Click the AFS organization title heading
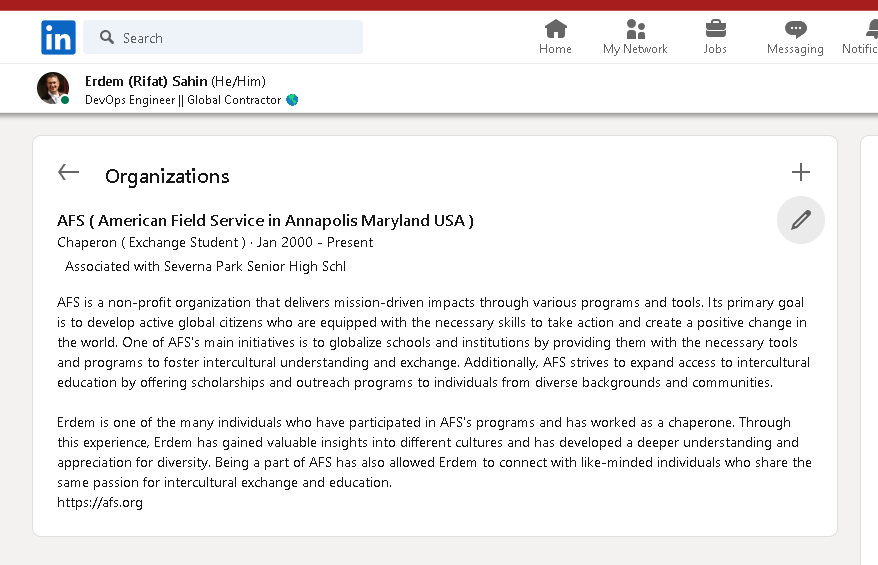 point(265,221)
